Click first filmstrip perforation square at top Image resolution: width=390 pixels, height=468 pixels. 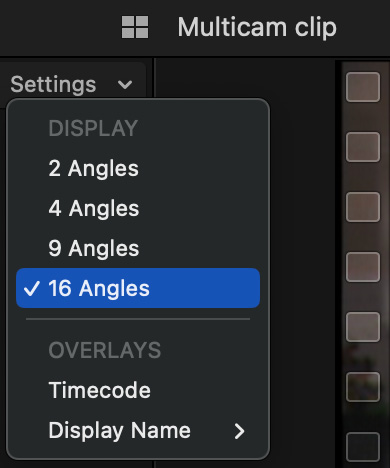pyautogui.click(x=363, y=87)
